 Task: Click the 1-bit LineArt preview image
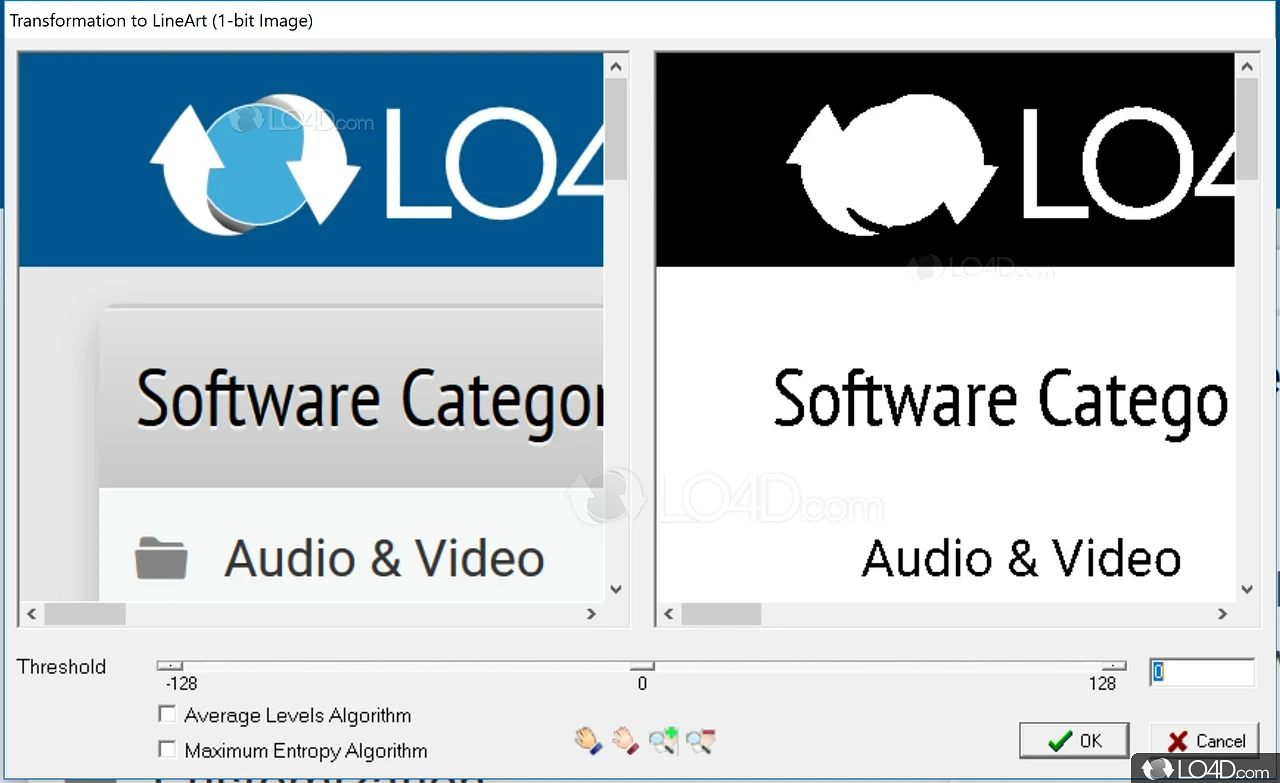click(945, 327)
